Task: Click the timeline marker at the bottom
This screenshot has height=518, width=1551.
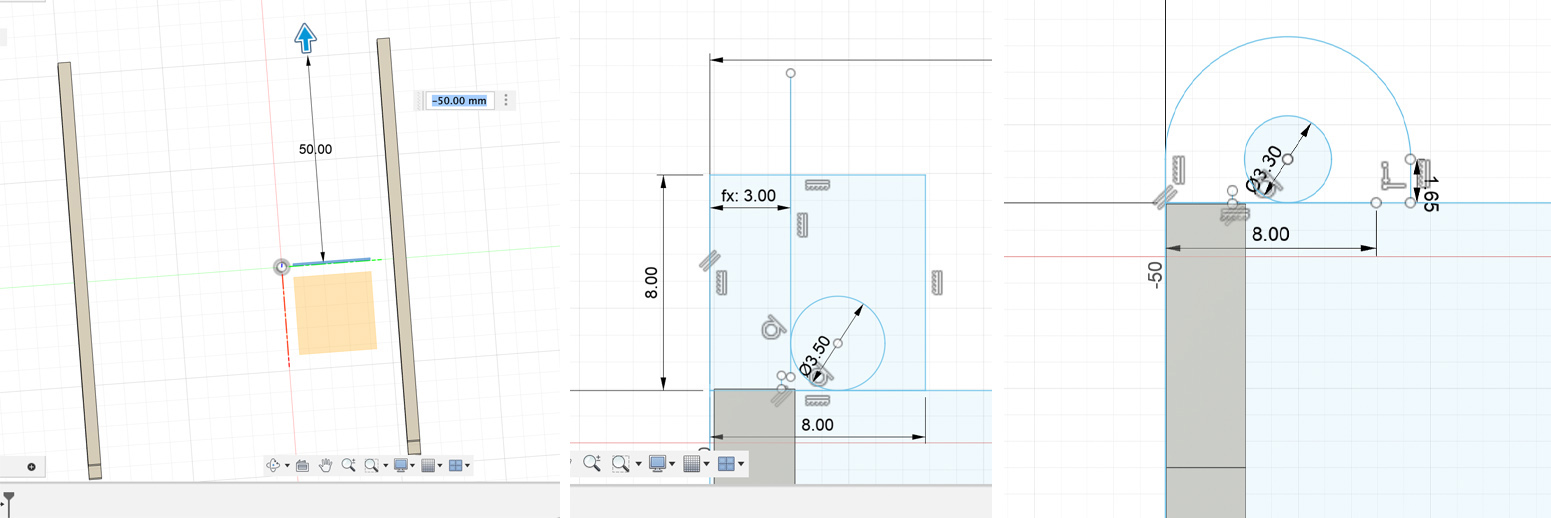Action: coord(9,498)
